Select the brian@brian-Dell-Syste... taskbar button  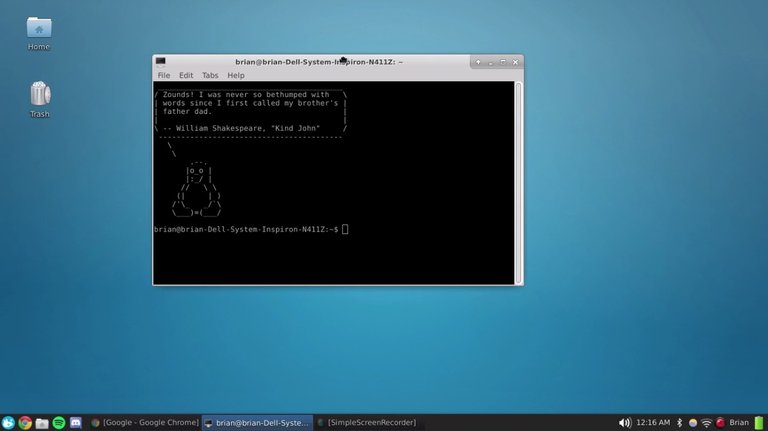(257, 423)
